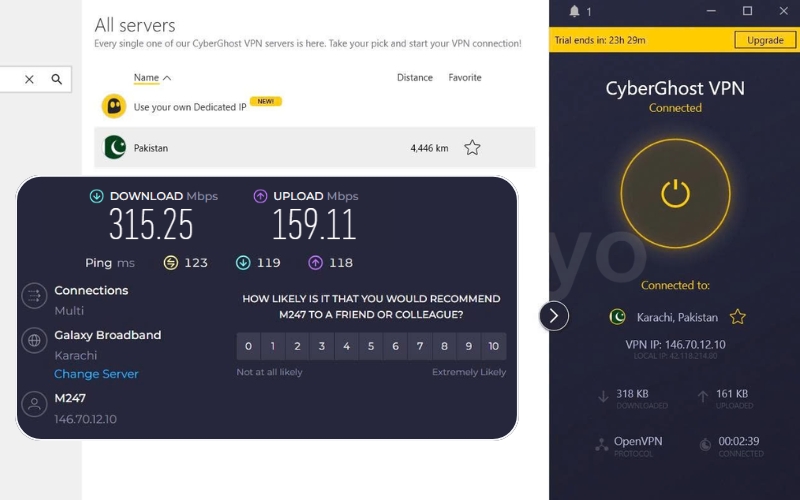800x500 pixels.
Task: Maximize the CyberGhost window
Action: coord(747,11)
